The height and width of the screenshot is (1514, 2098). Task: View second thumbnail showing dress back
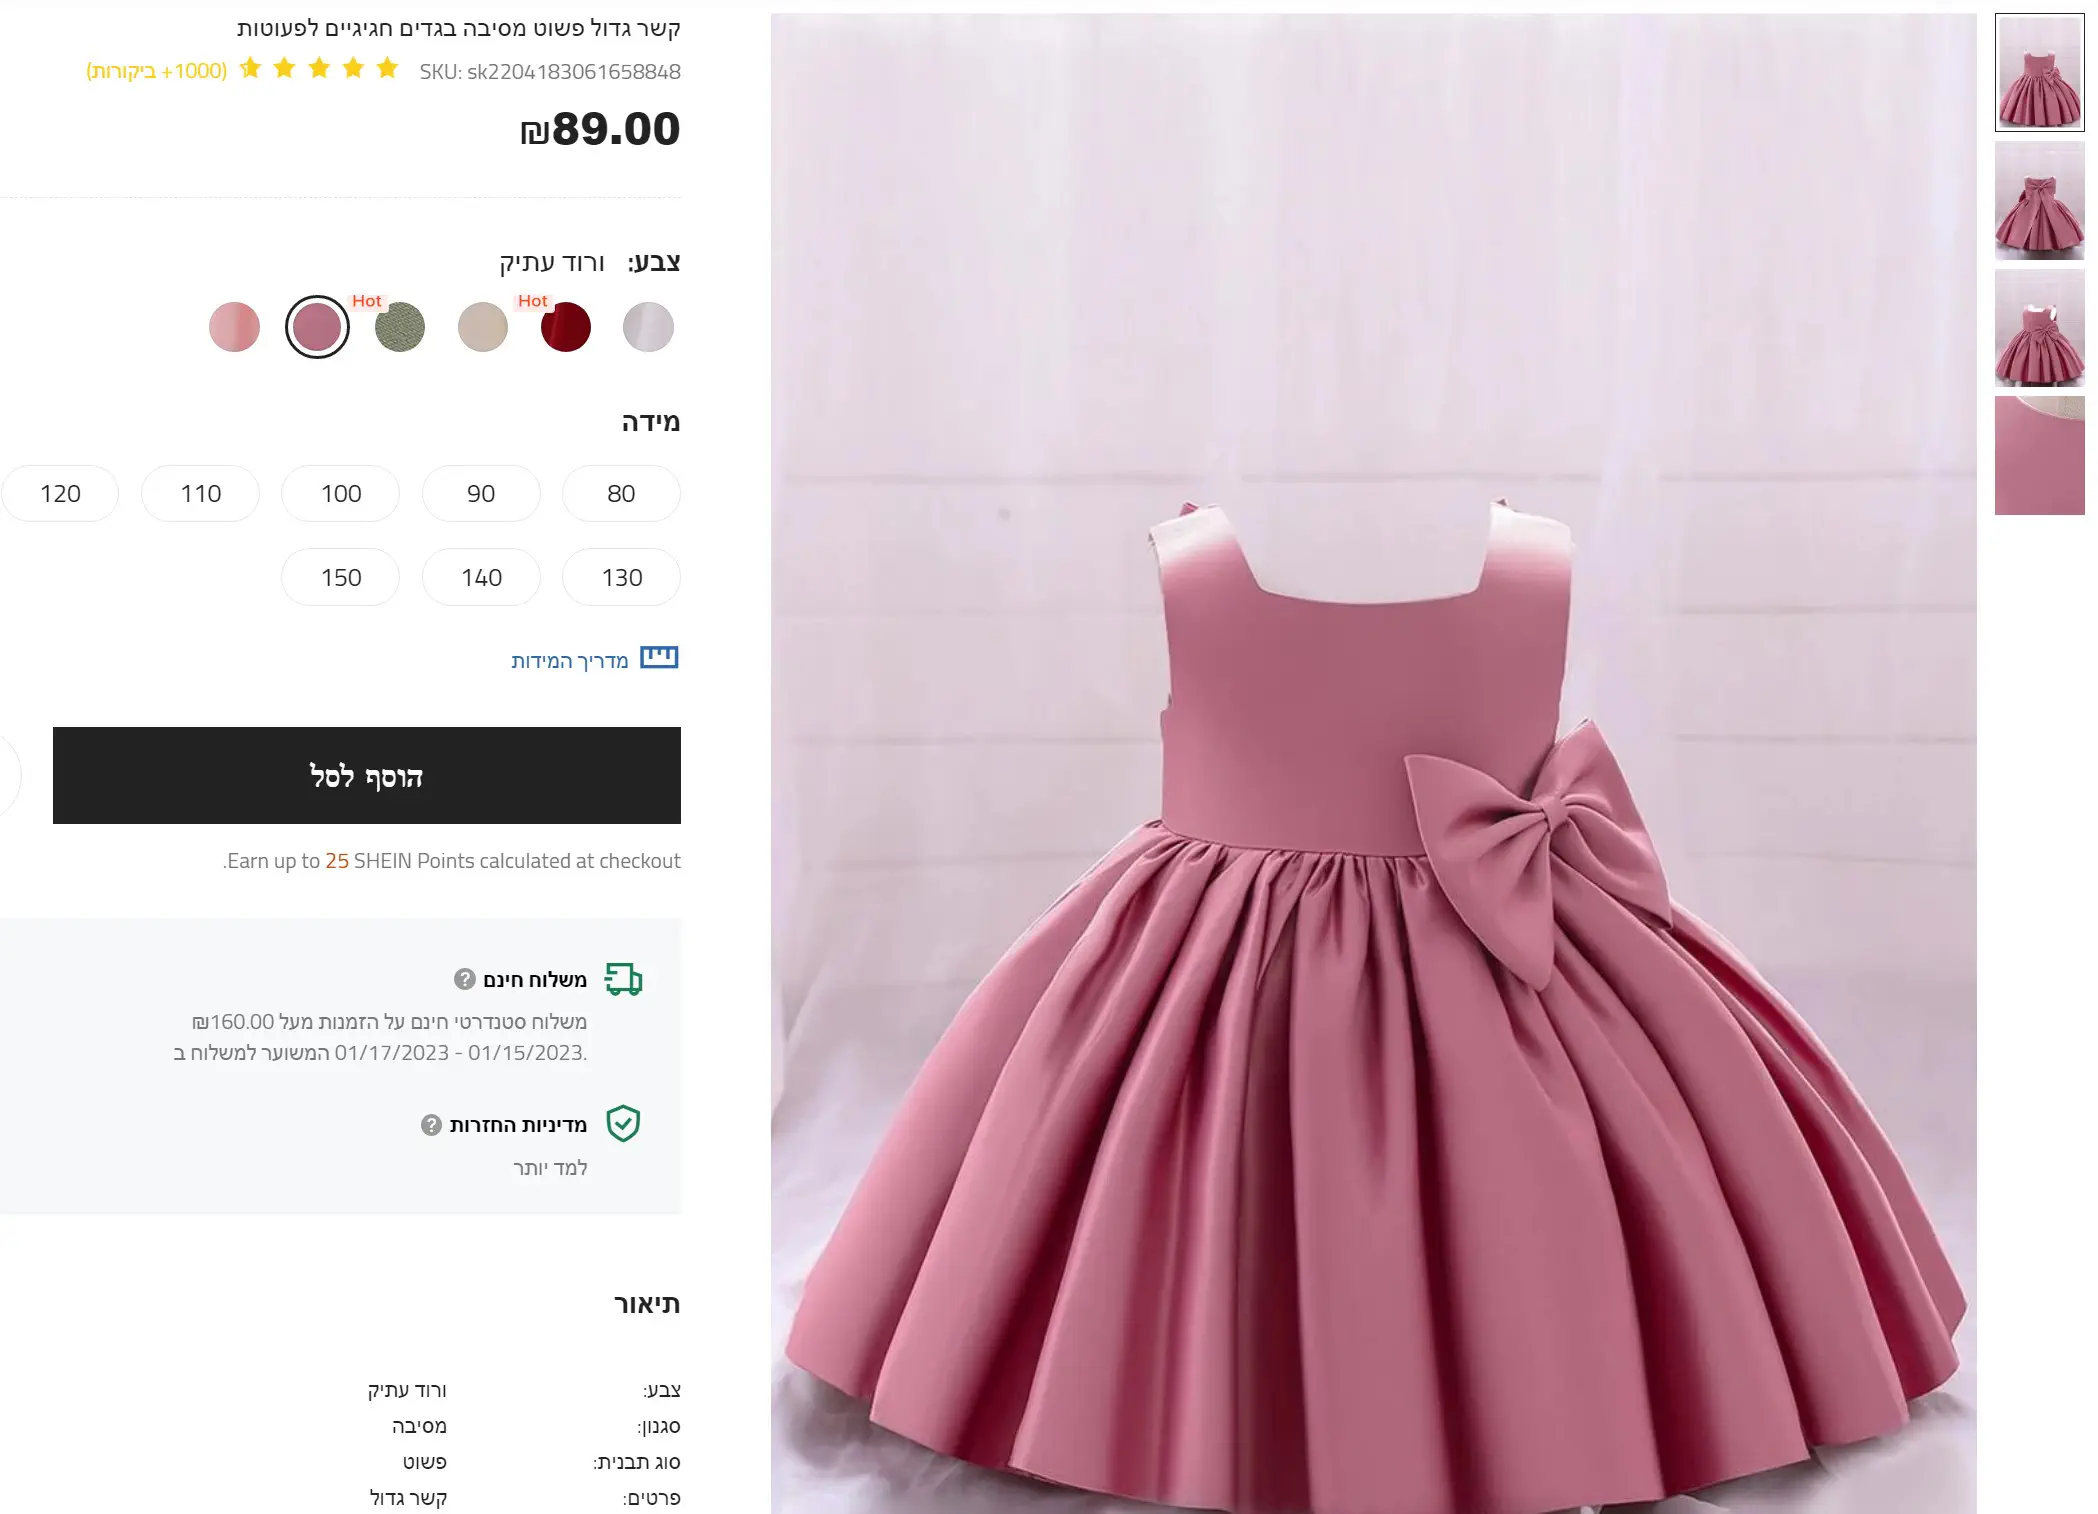[2039, 201]
